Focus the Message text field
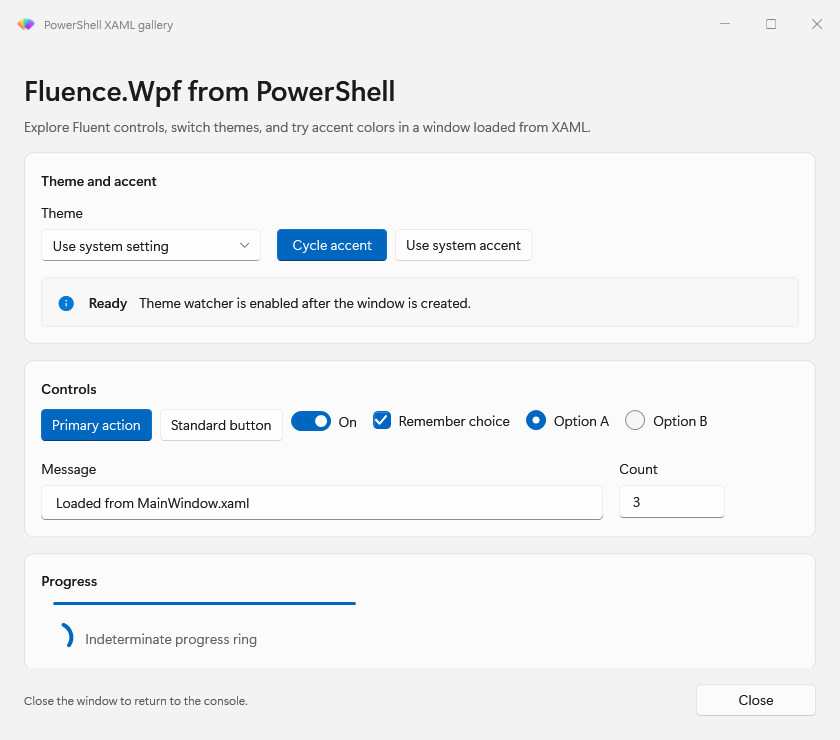Viewport: 840px width, 740px height. tap(322, 503)
